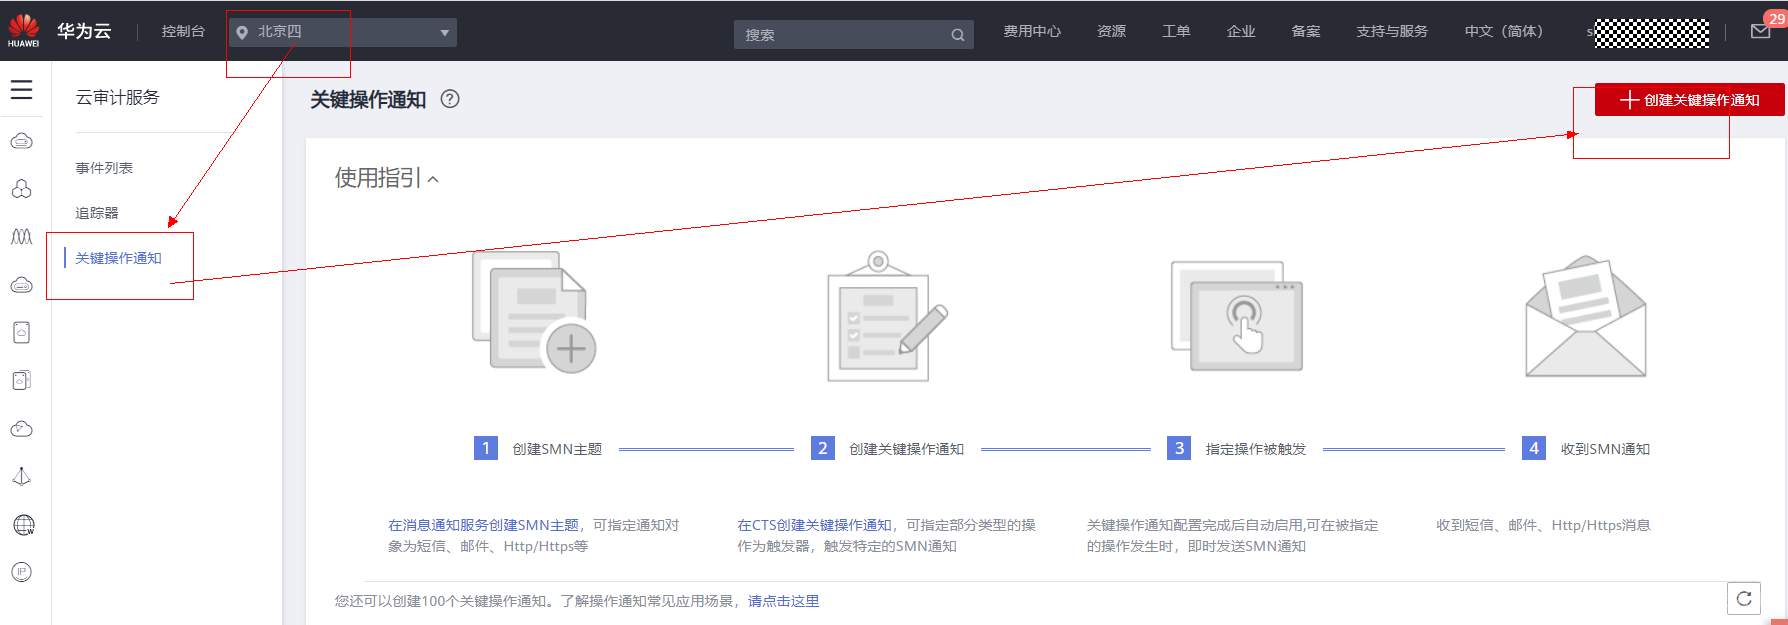Click the 29 unread badge
This screenshot has height=625, width=1788.
tap(1776, 18)
